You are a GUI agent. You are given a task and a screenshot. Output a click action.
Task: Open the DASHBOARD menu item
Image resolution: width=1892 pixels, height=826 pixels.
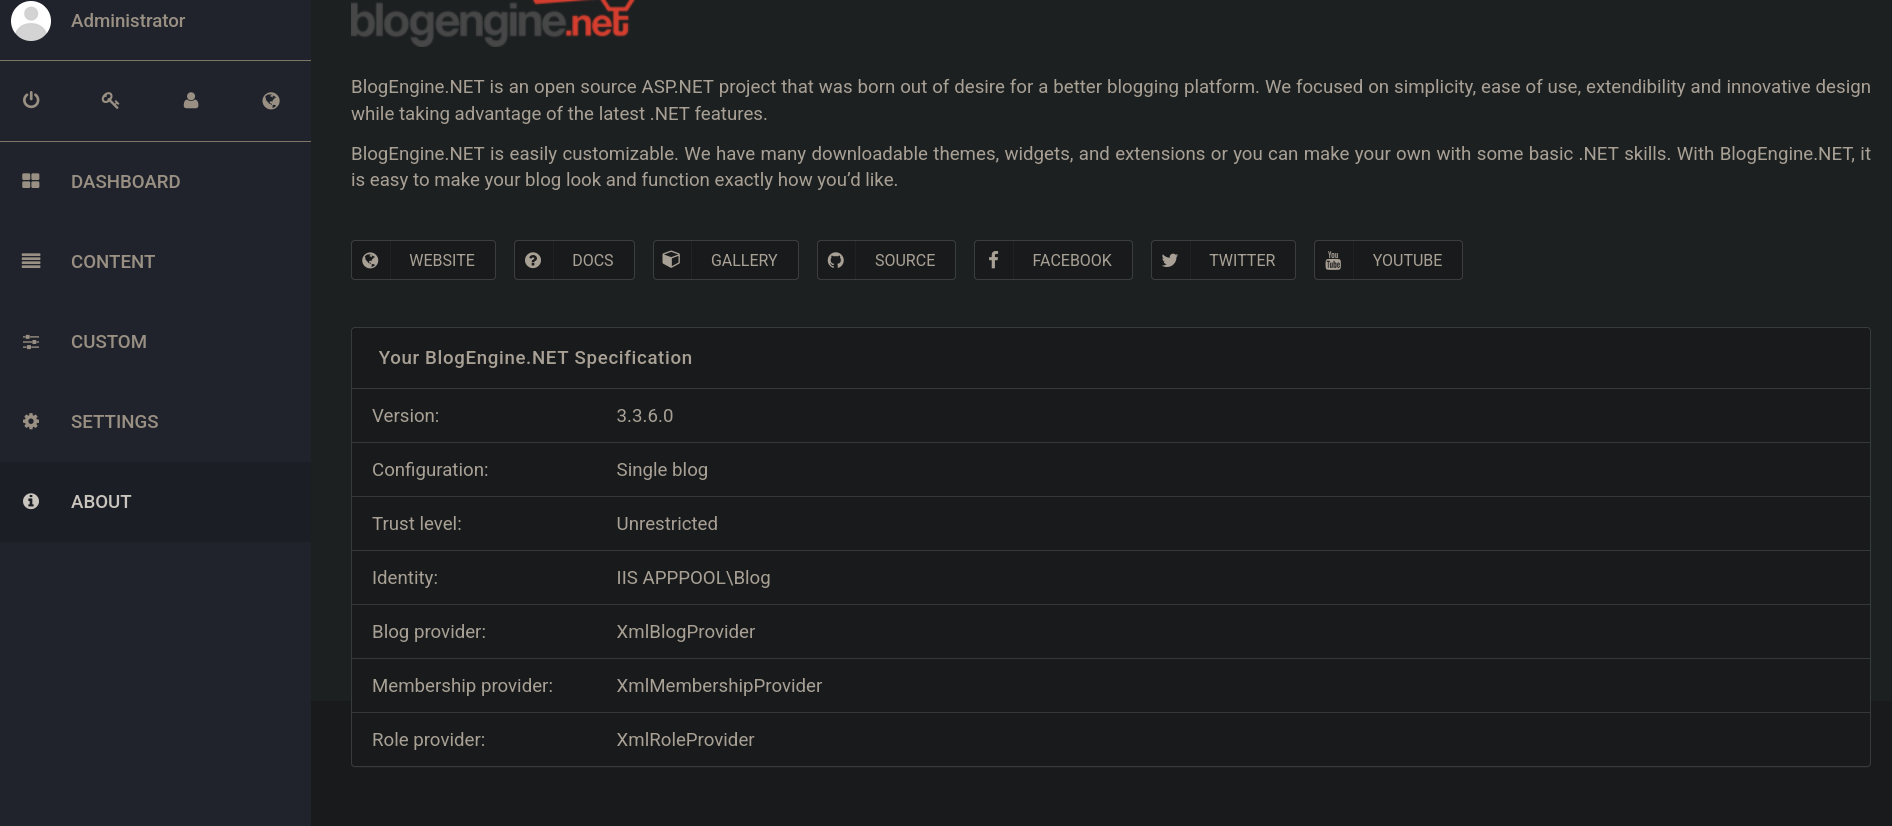click(155, 181)
